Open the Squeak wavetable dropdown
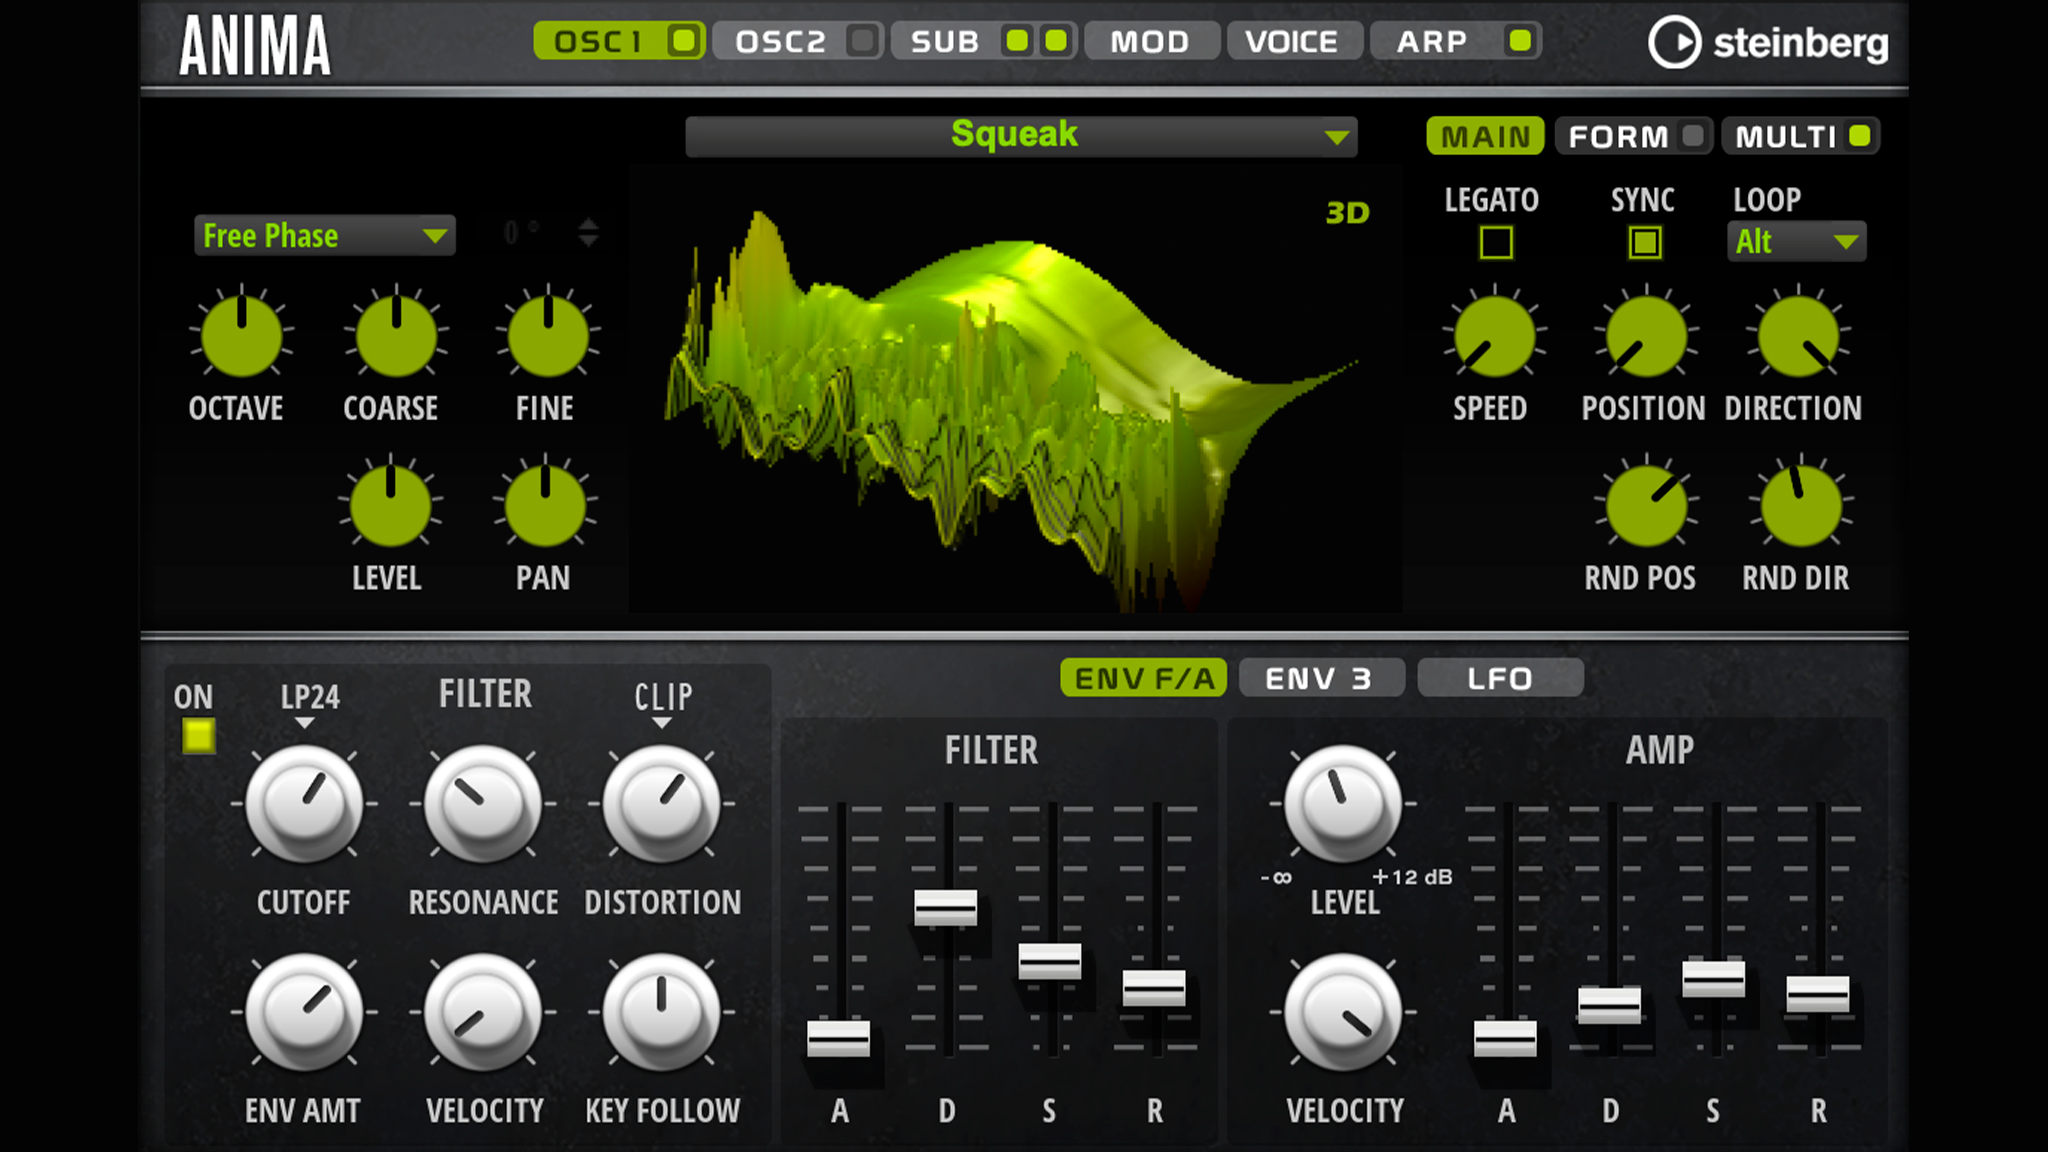 click(1021, 136)
